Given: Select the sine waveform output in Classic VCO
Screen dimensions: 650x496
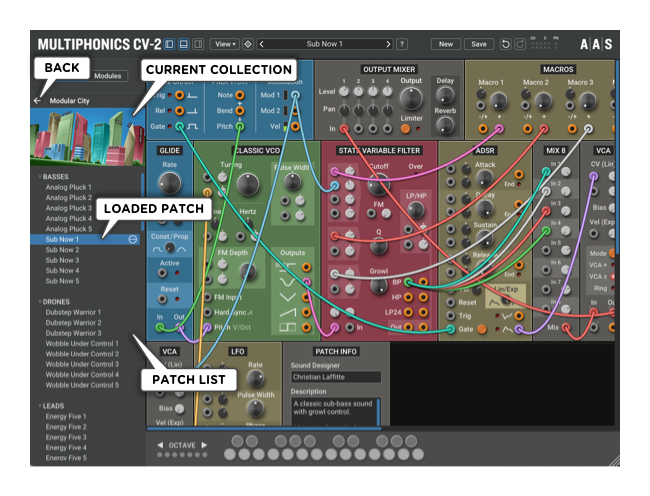Looking at the screenshot, I should coord(306,282).
